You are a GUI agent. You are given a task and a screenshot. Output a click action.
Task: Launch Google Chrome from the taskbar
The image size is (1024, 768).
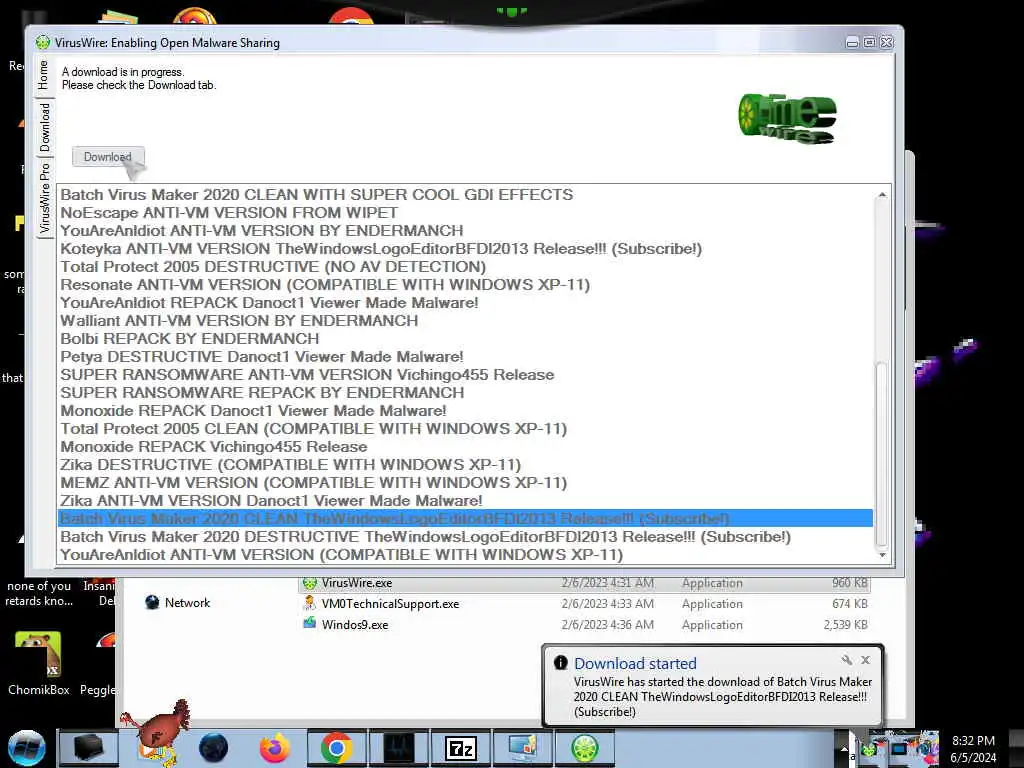coord(337,748)
